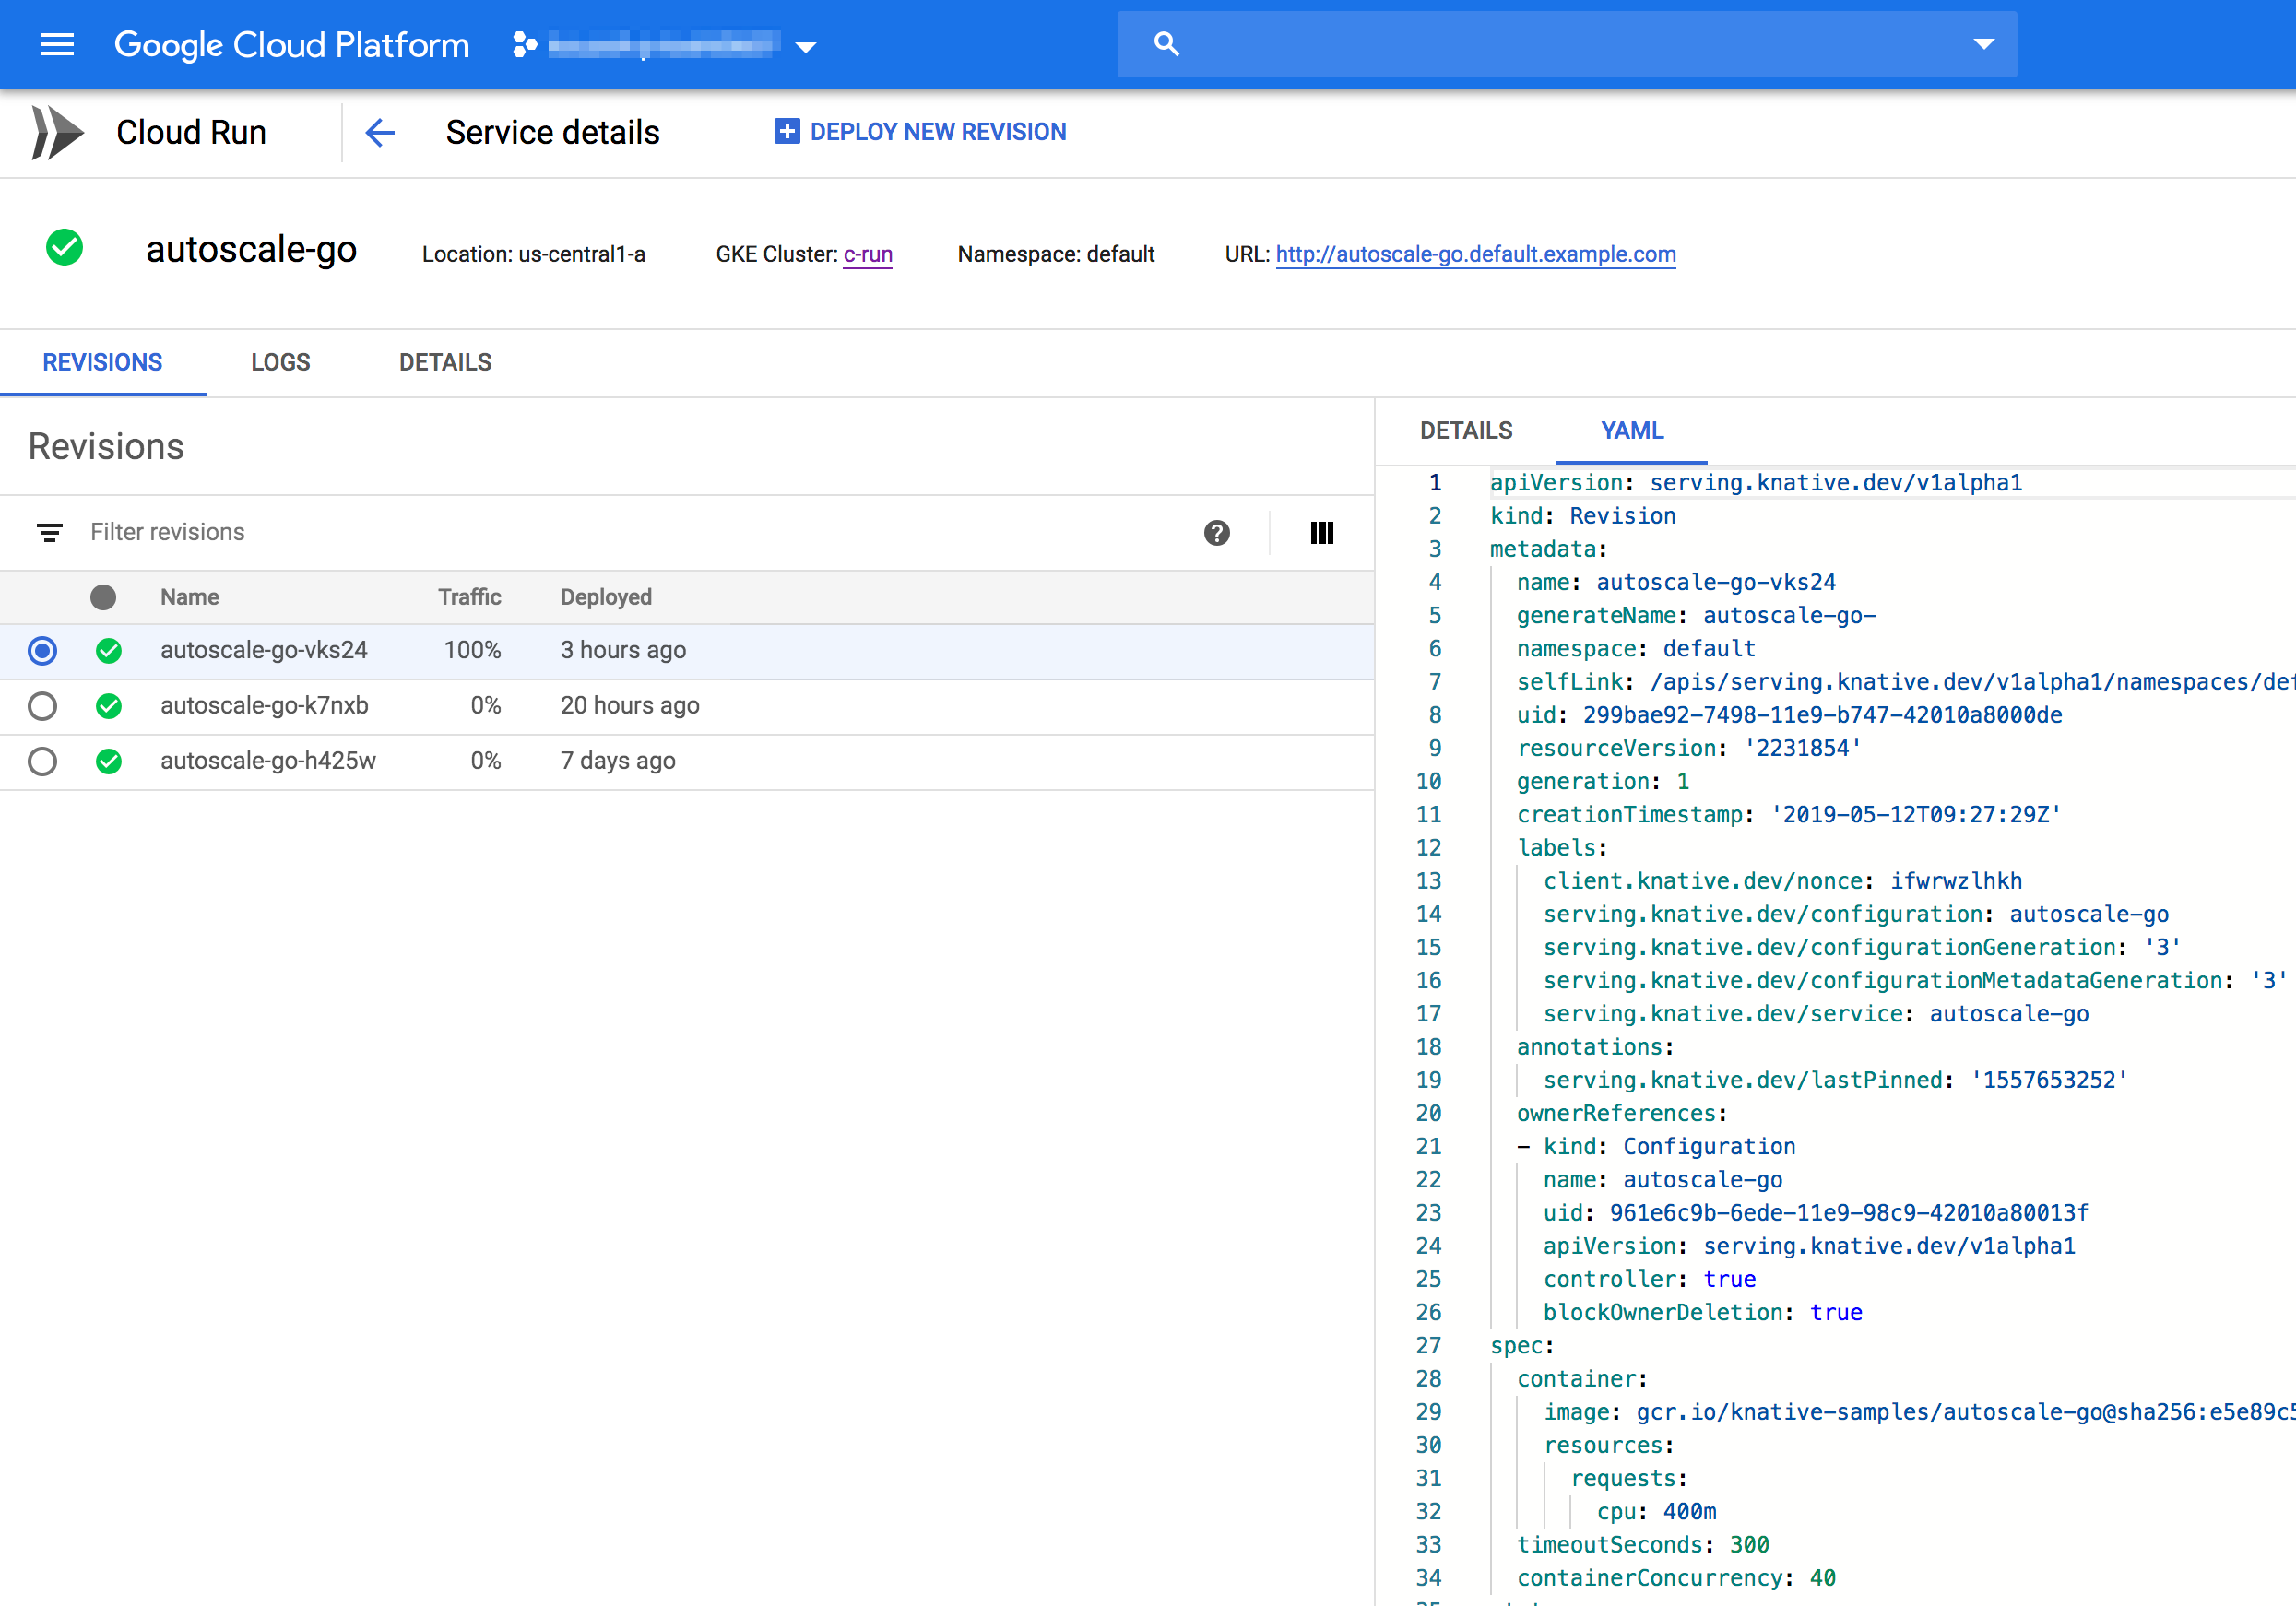Click the Revisions section heading
Image resolution: width=2296 pixels, height=1606 pixels.
click(x=106, y=447)
